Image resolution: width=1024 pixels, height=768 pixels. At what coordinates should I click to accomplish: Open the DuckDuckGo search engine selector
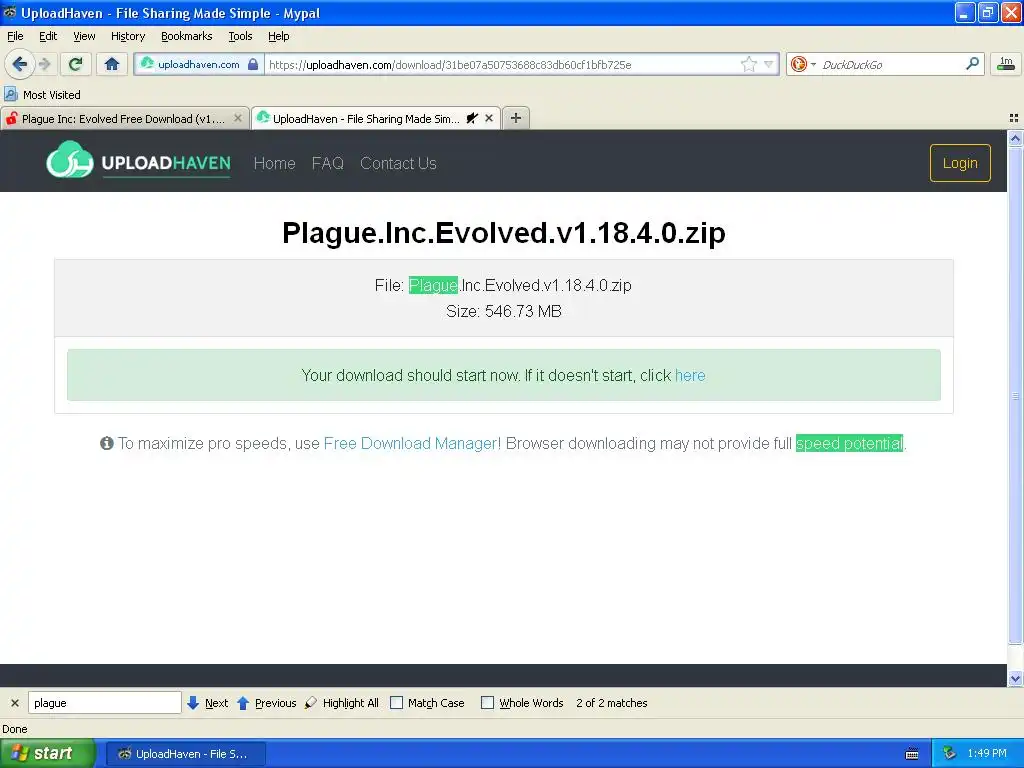[x=803, y=64]
